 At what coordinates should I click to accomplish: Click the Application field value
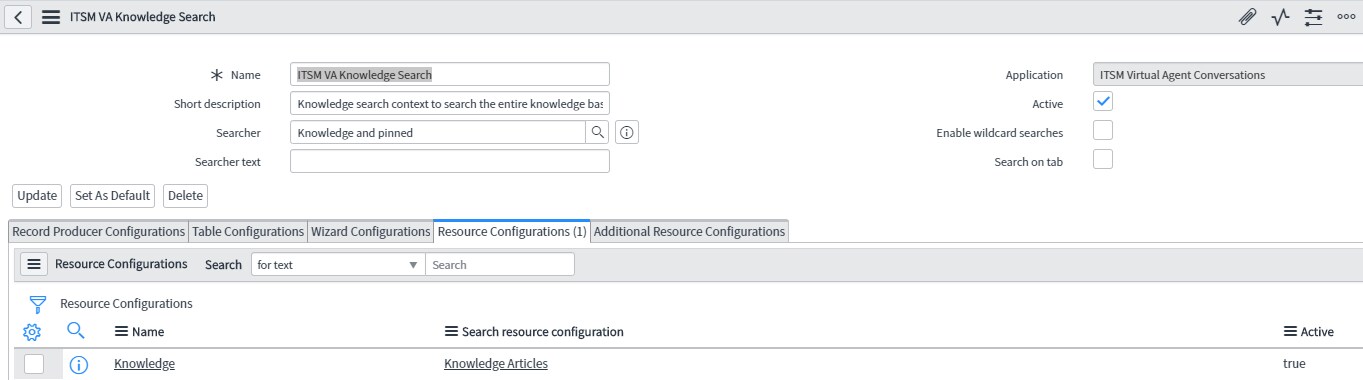1228,74
